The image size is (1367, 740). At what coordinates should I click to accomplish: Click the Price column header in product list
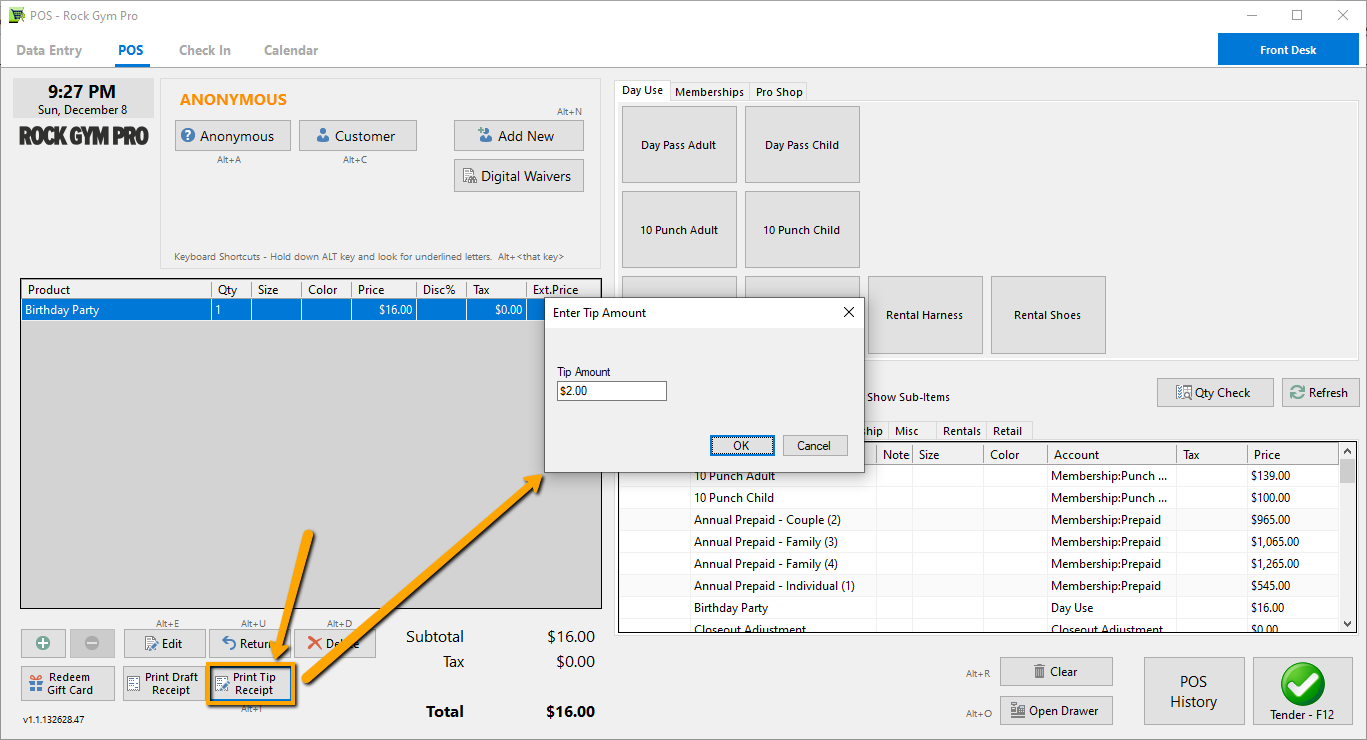[x=1293, y=454]
